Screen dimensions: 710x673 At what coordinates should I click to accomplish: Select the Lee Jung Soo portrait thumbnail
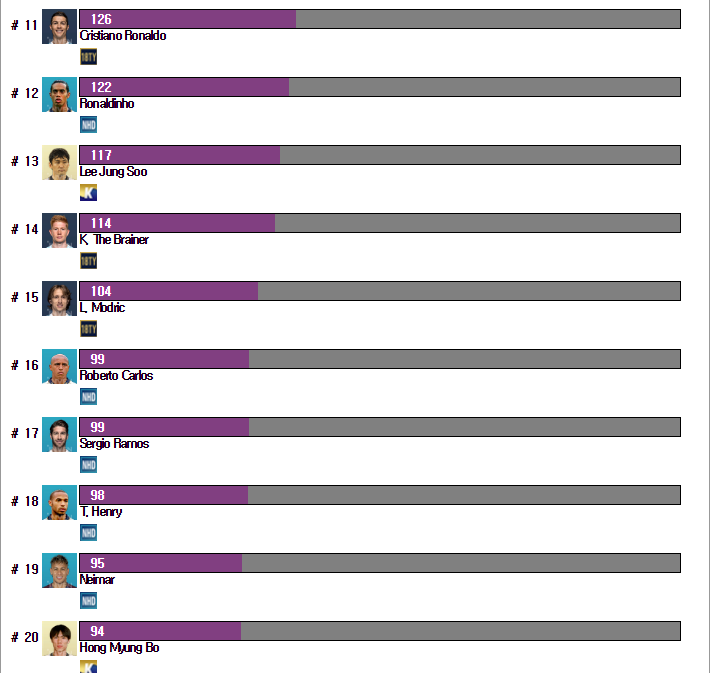point(59,162)
